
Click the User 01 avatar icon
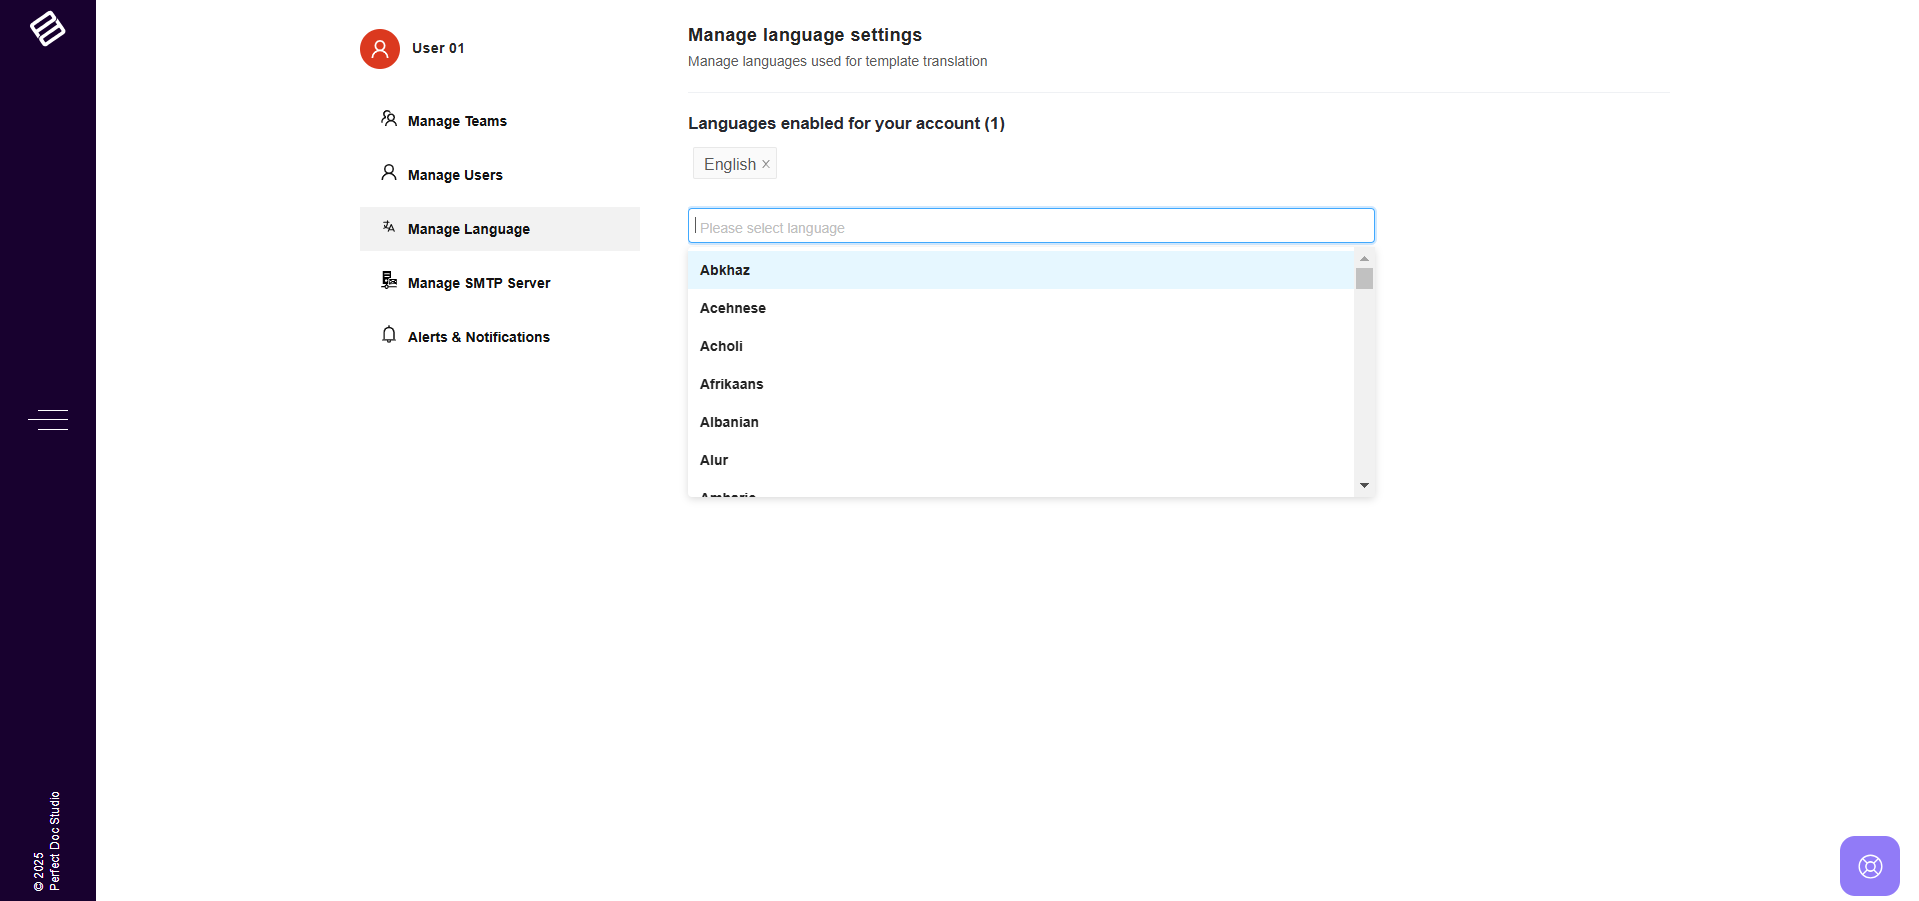380,49
